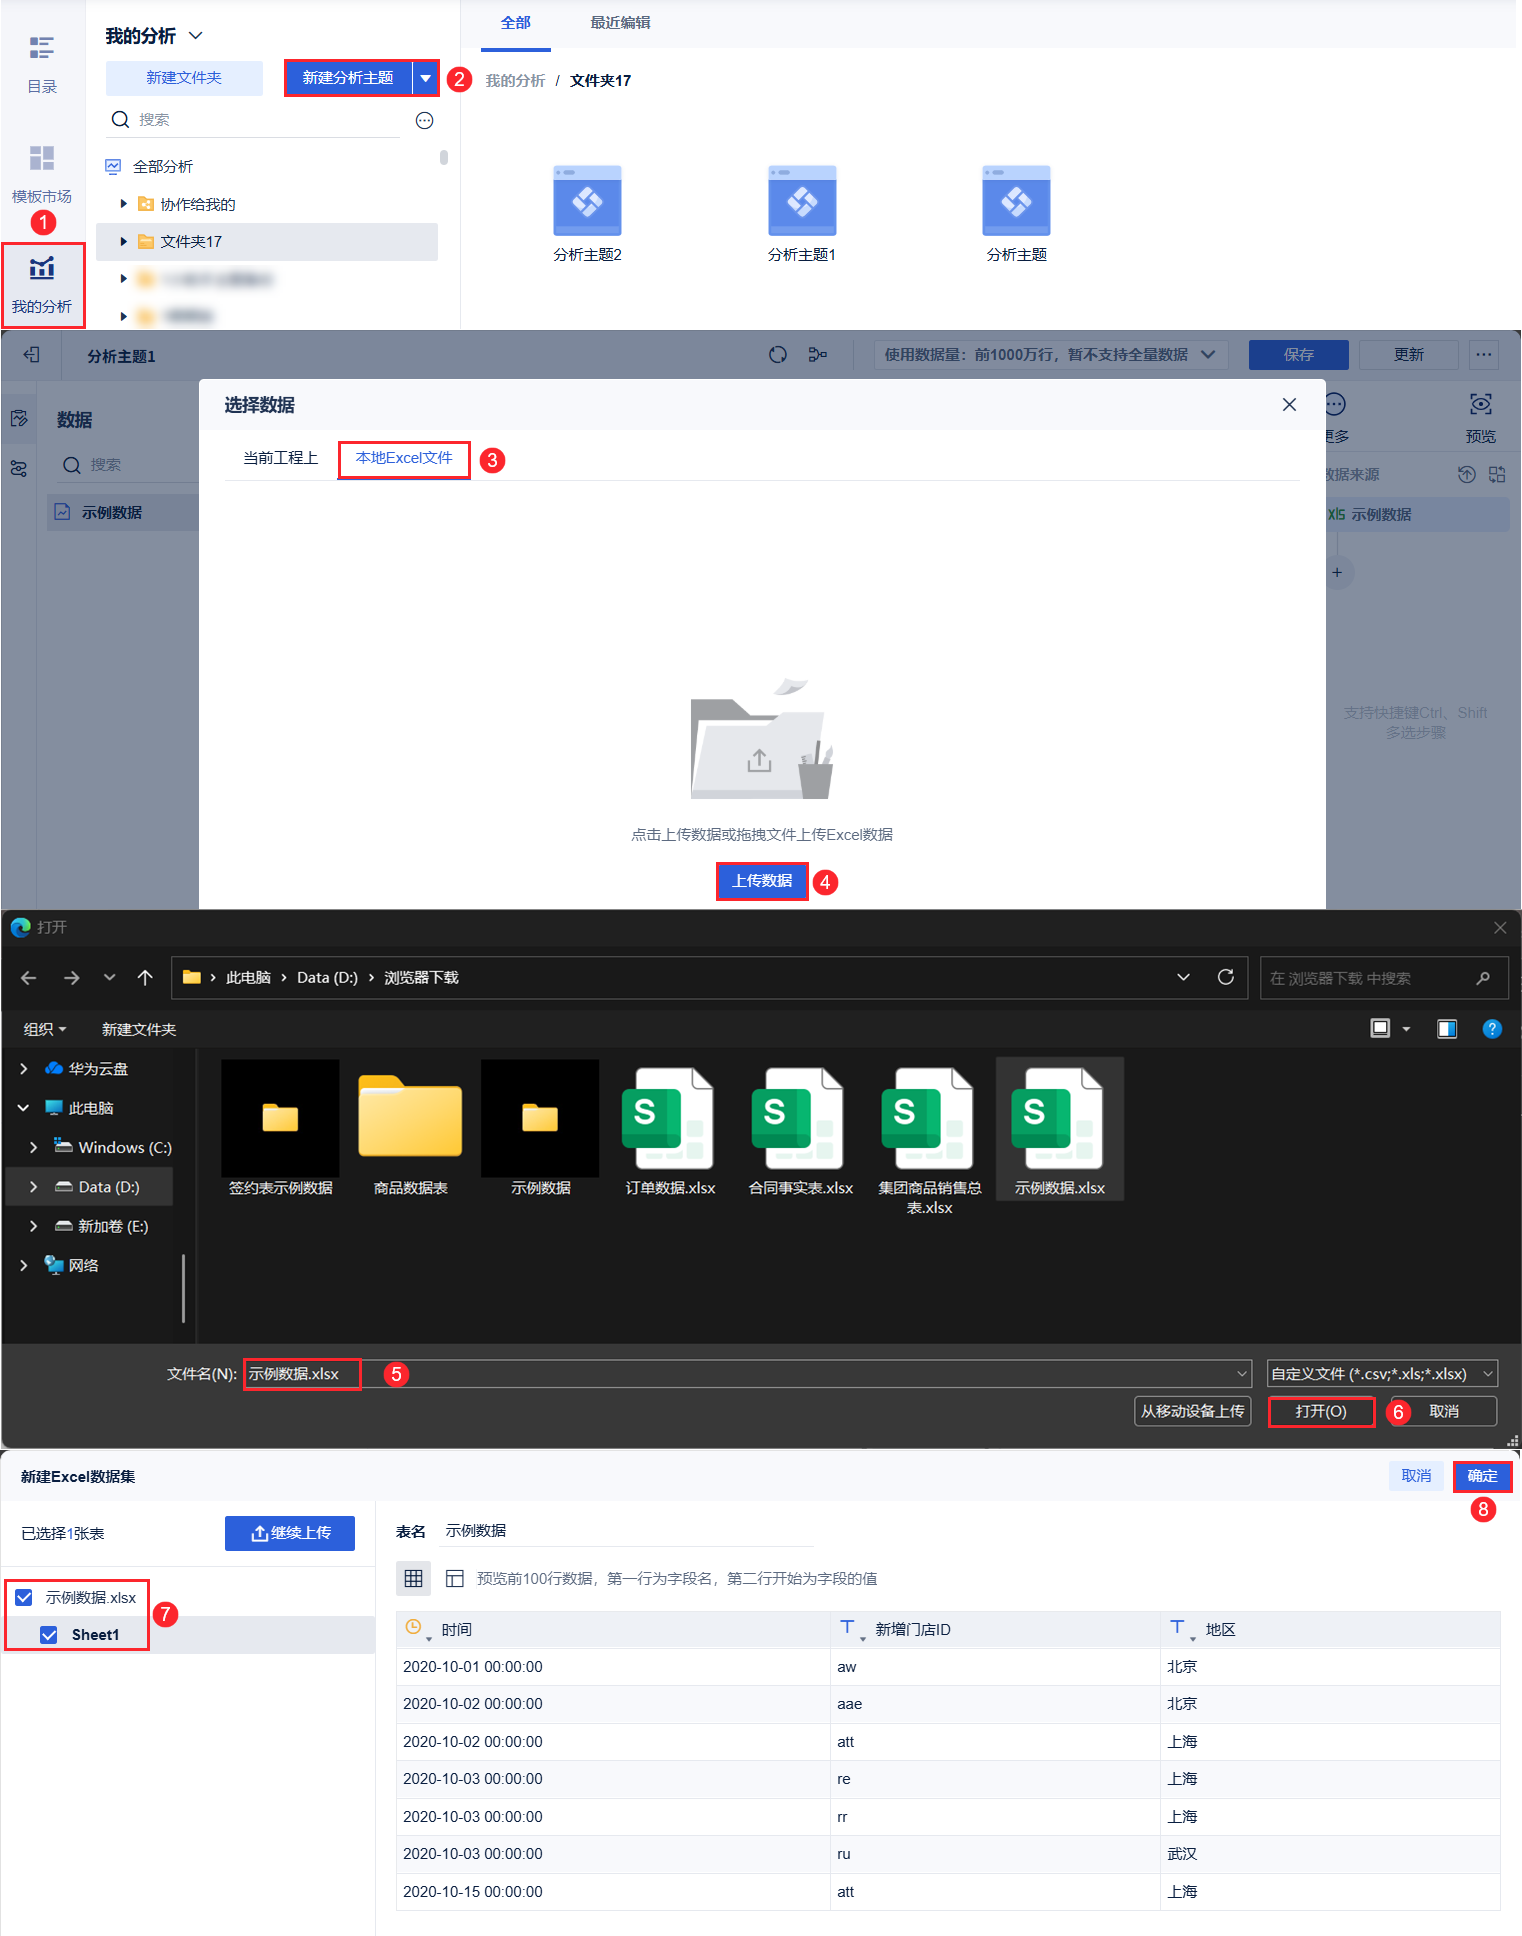Click the 表名 input field
The image size is (1522, 1936).
[627, 1531]
